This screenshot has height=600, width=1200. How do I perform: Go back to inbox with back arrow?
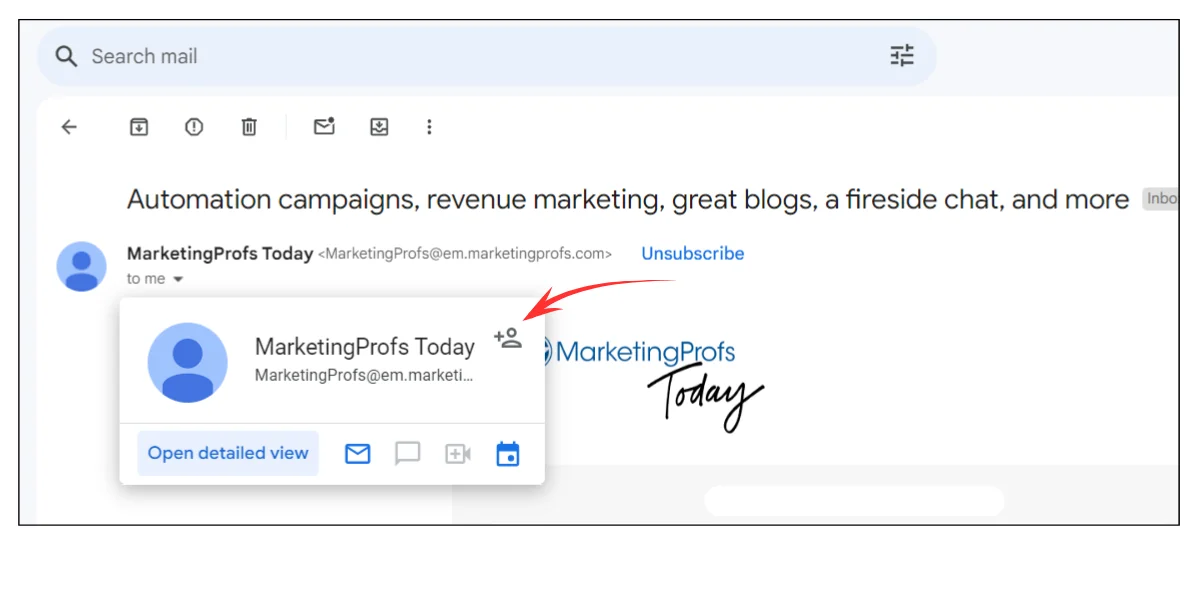[x=69, y=127]
